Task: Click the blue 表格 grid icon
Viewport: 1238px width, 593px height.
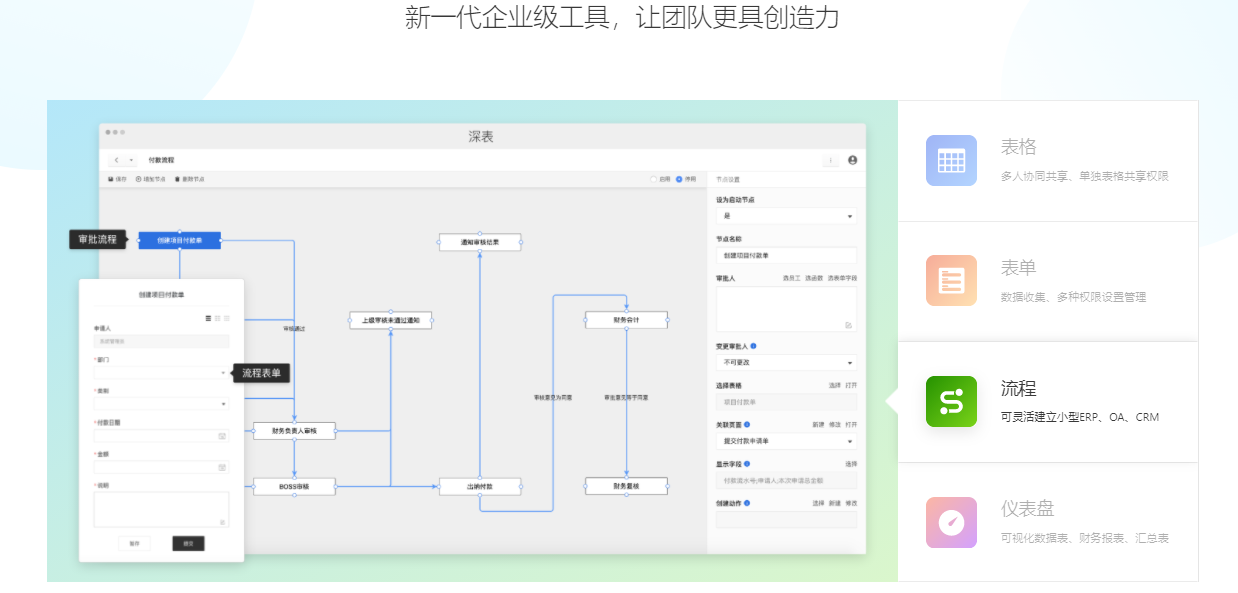Action: tap(951, 160)
